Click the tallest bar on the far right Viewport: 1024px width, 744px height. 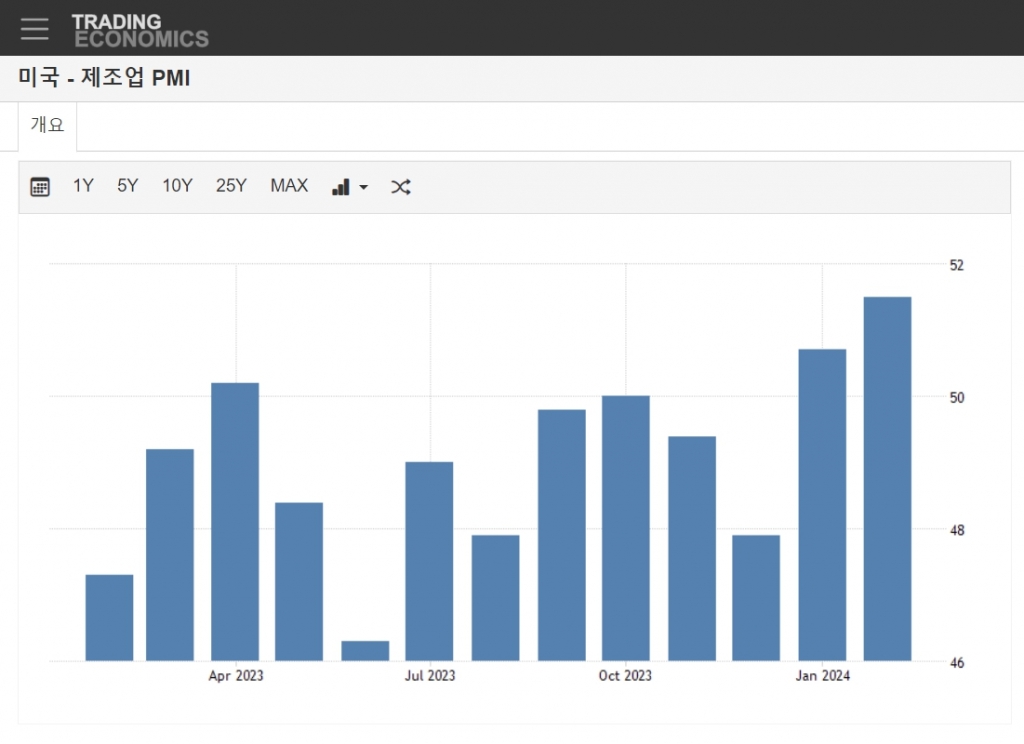pyautogui.click(x=887, y=478)
